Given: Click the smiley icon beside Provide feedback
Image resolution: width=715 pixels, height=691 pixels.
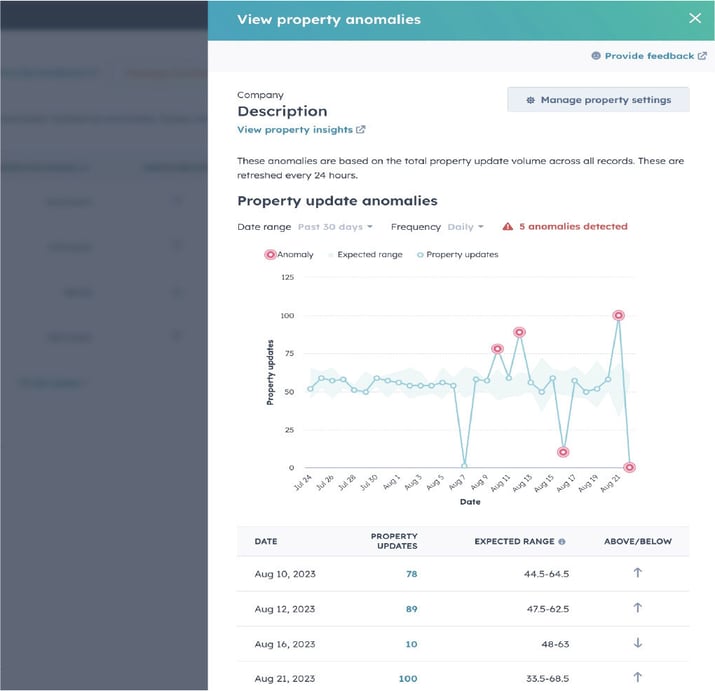Looking at the screenshot, I should click(x=596, y=56).
